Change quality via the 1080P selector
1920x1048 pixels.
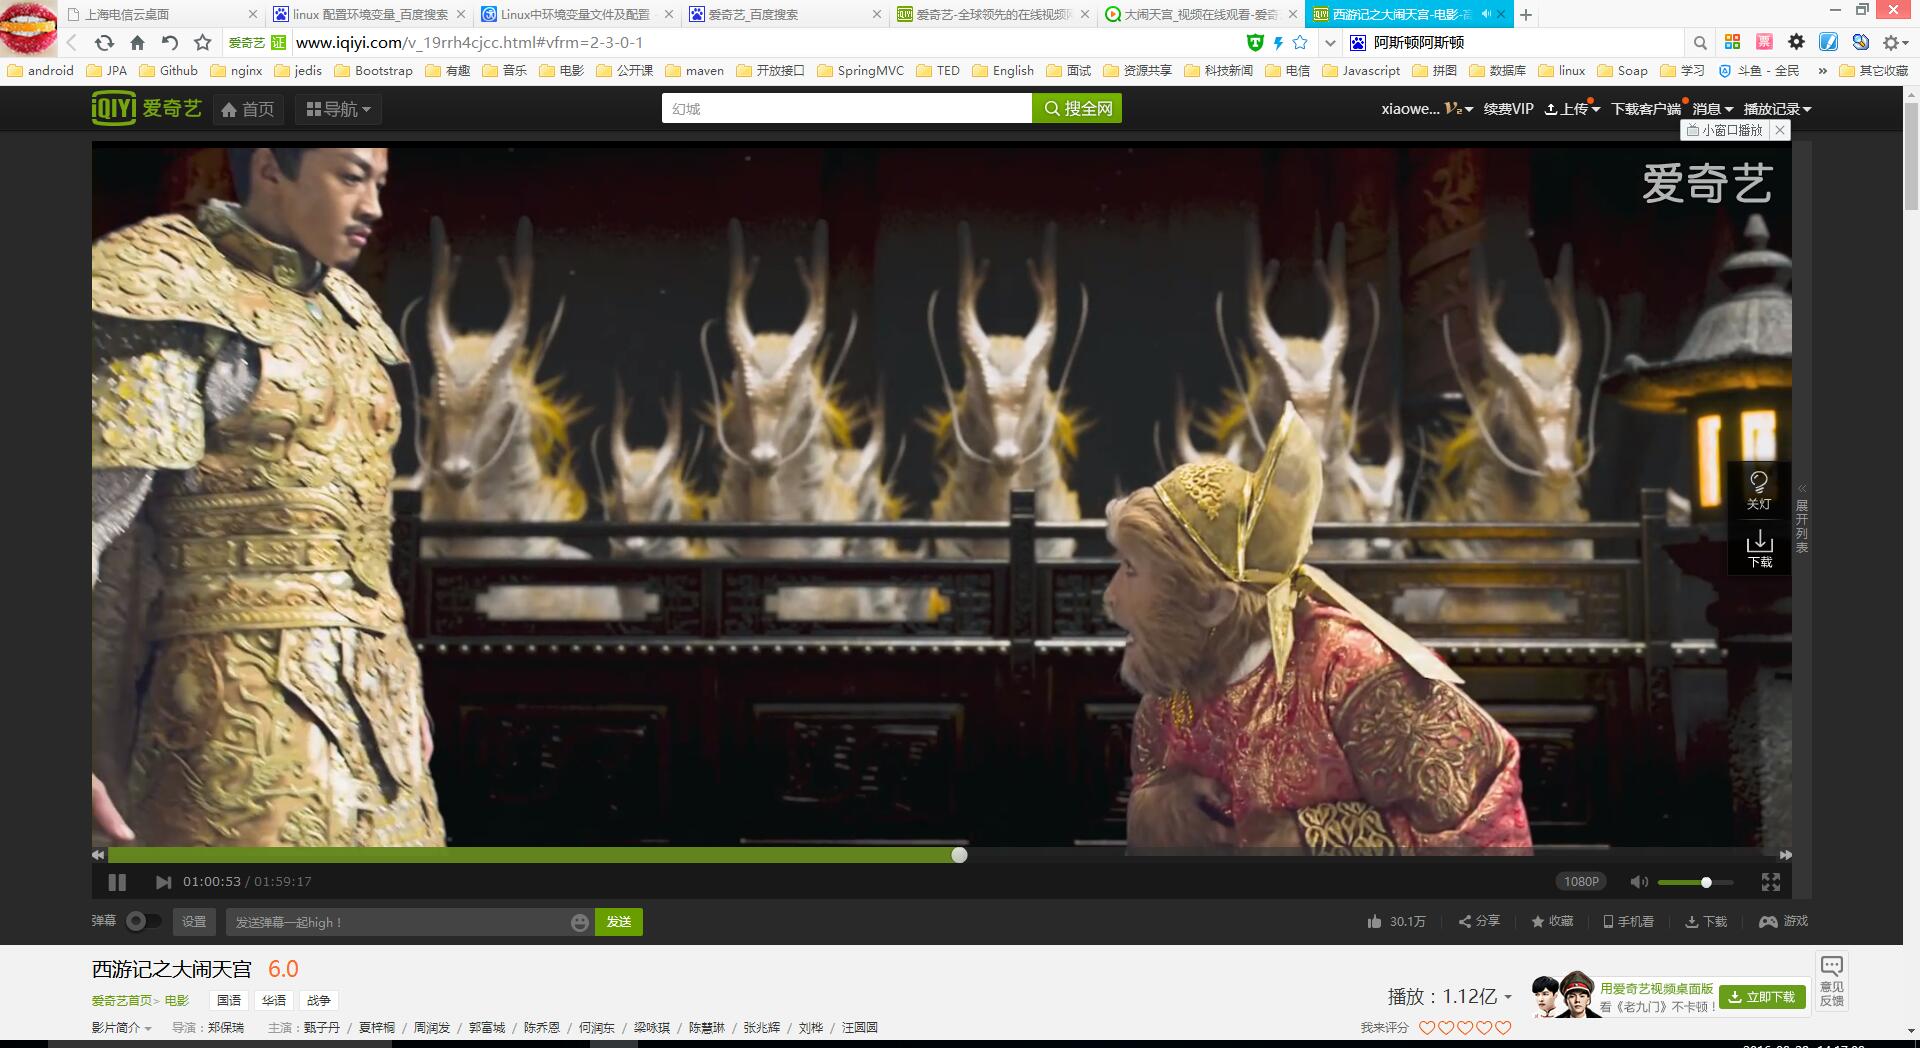[x=1581, y=881]
